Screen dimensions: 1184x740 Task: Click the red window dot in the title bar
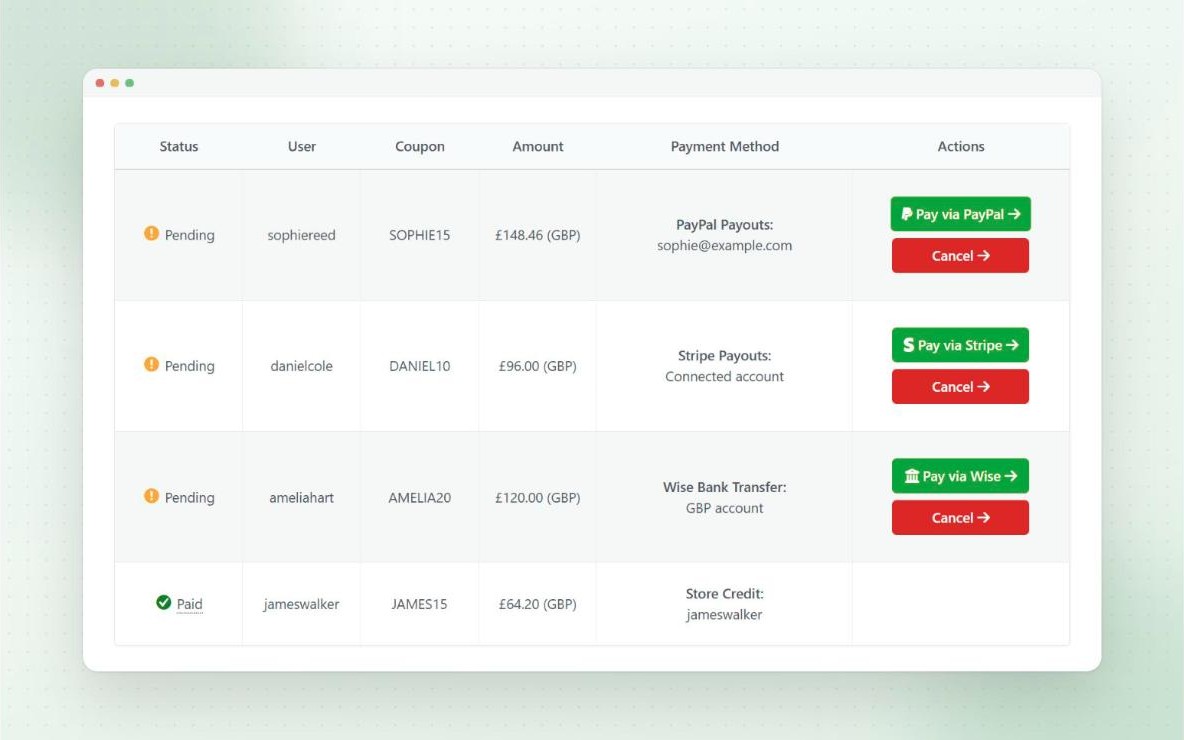click(x=100, y=83)
